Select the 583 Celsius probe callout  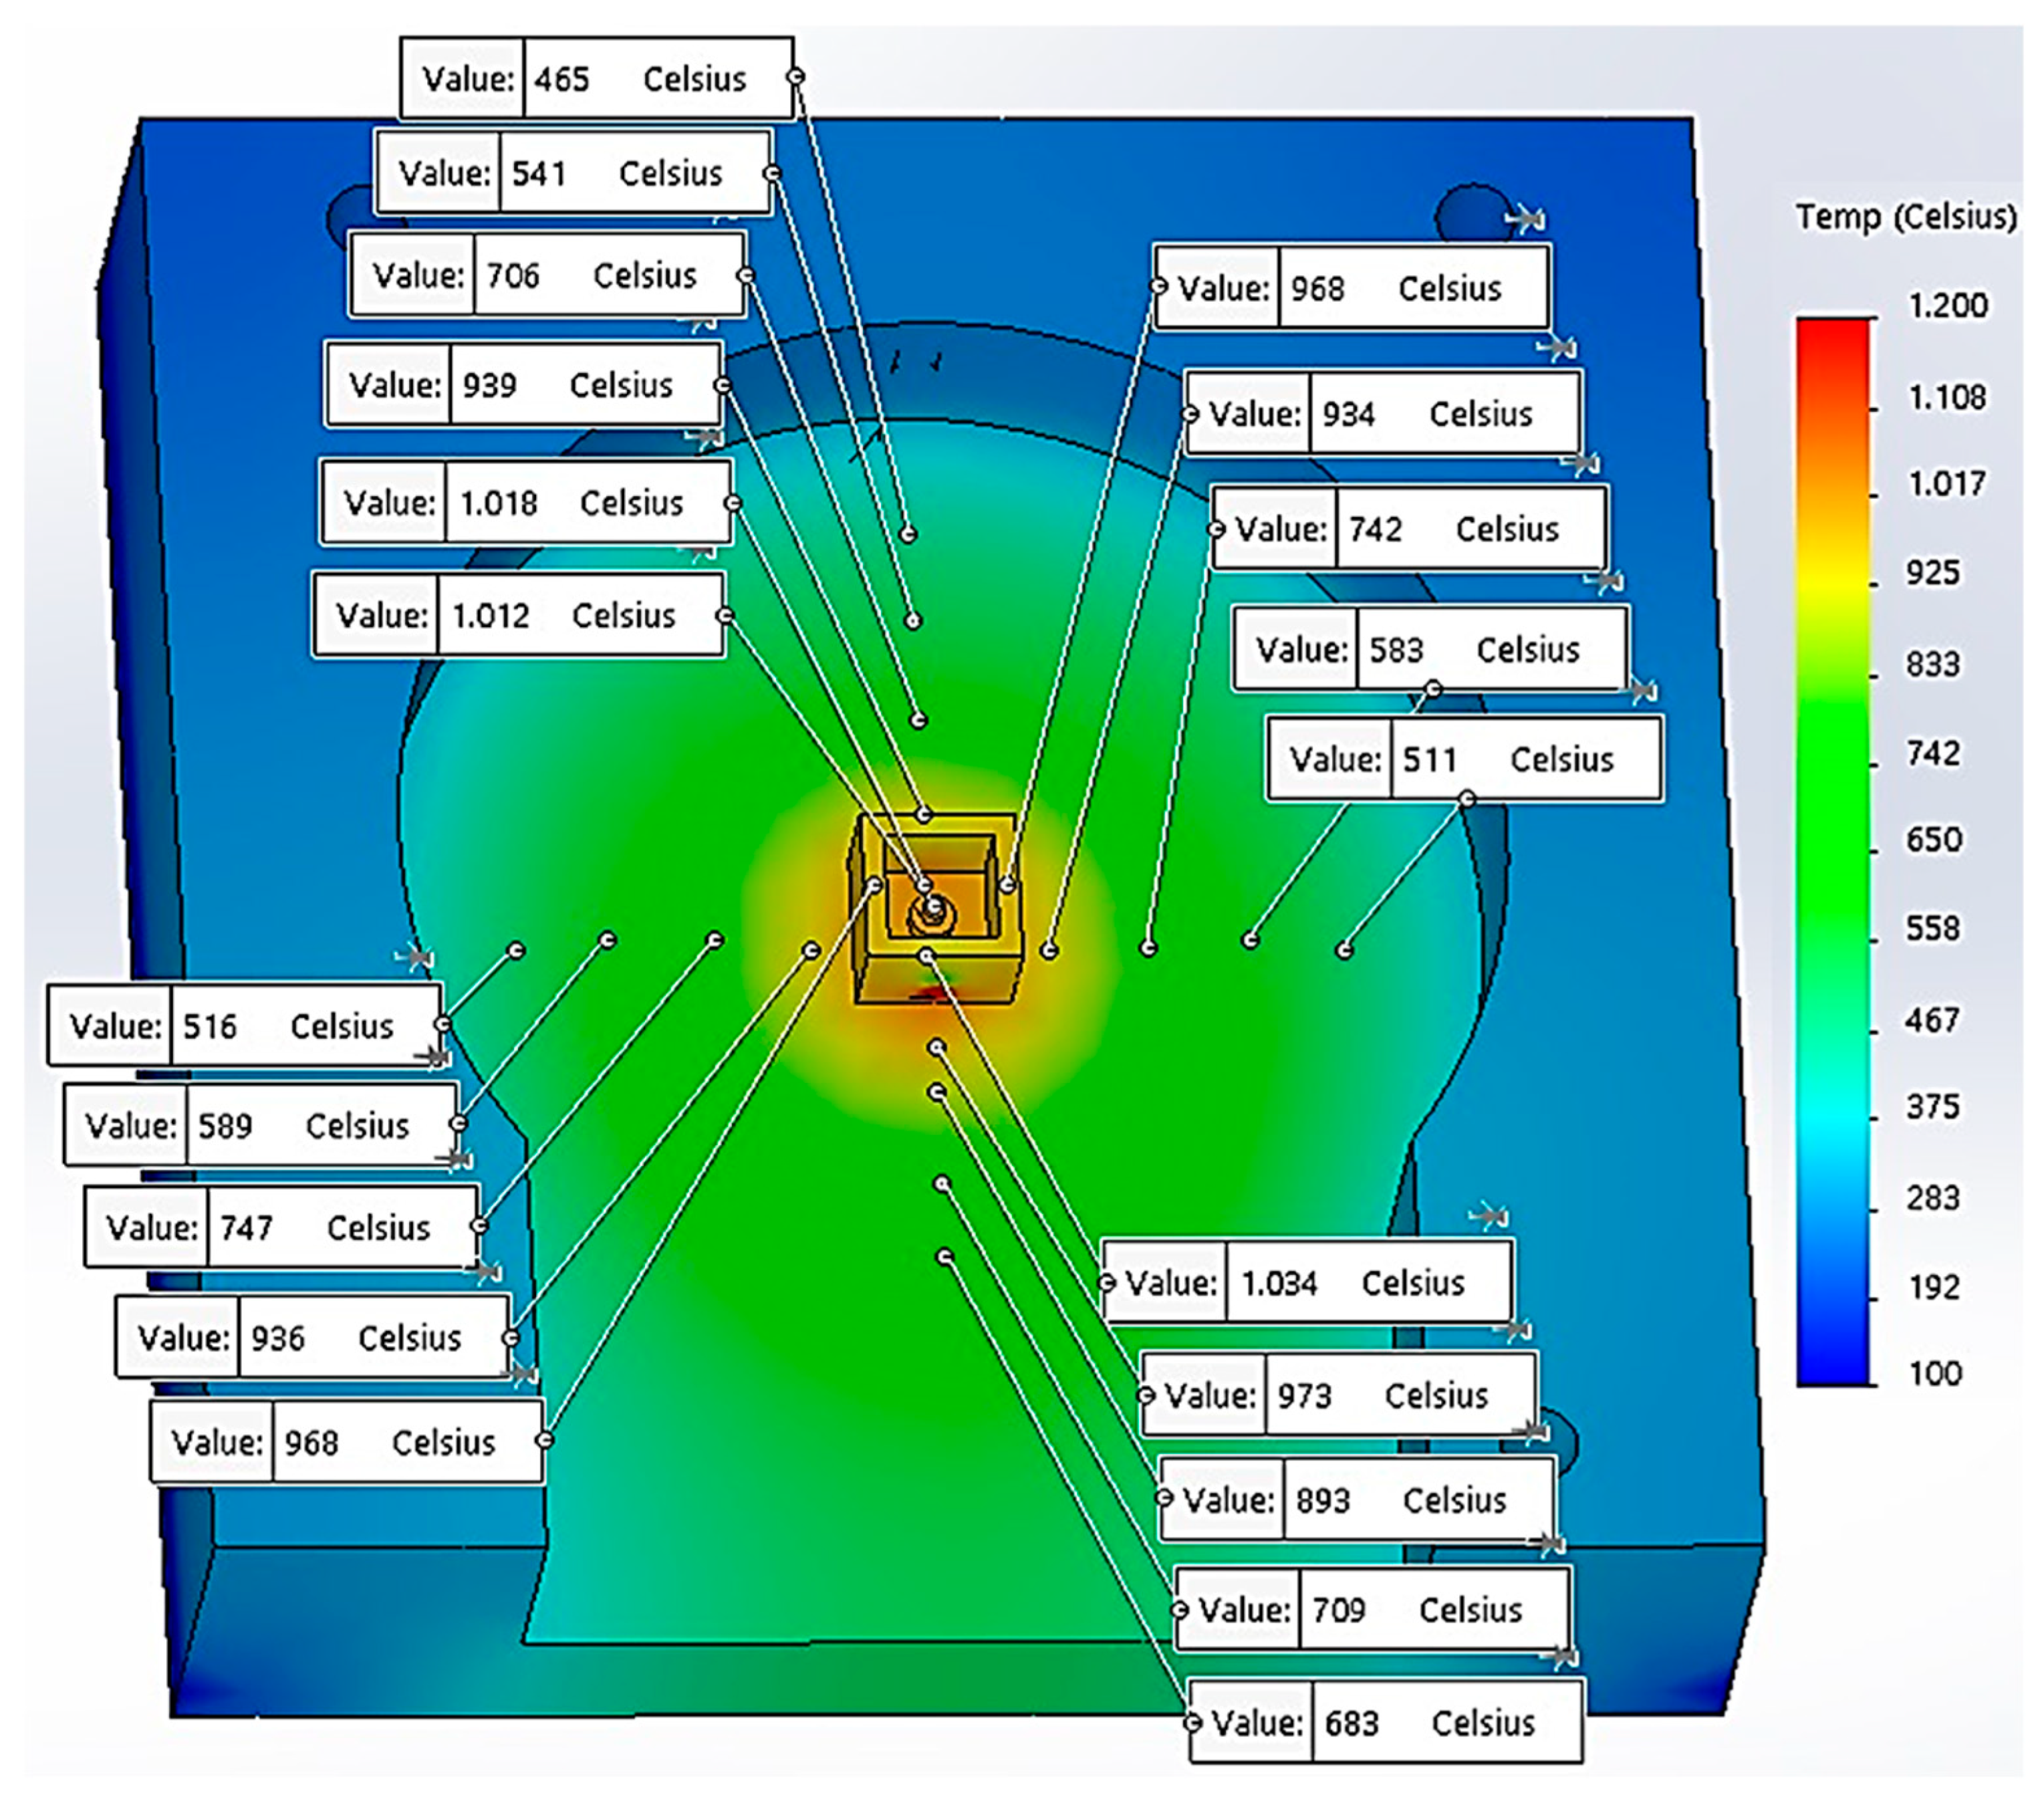click(x=1429, y=649)
